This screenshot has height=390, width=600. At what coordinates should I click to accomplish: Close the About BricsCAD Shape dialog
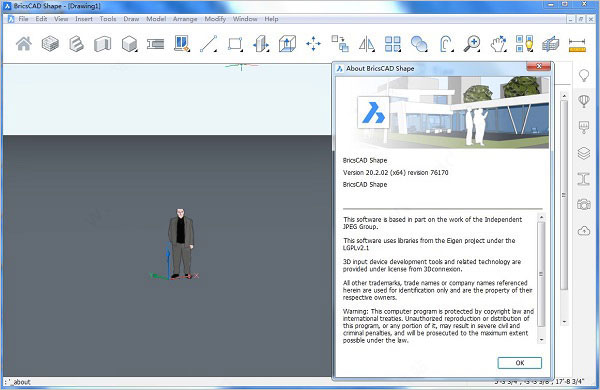(539, 66)
